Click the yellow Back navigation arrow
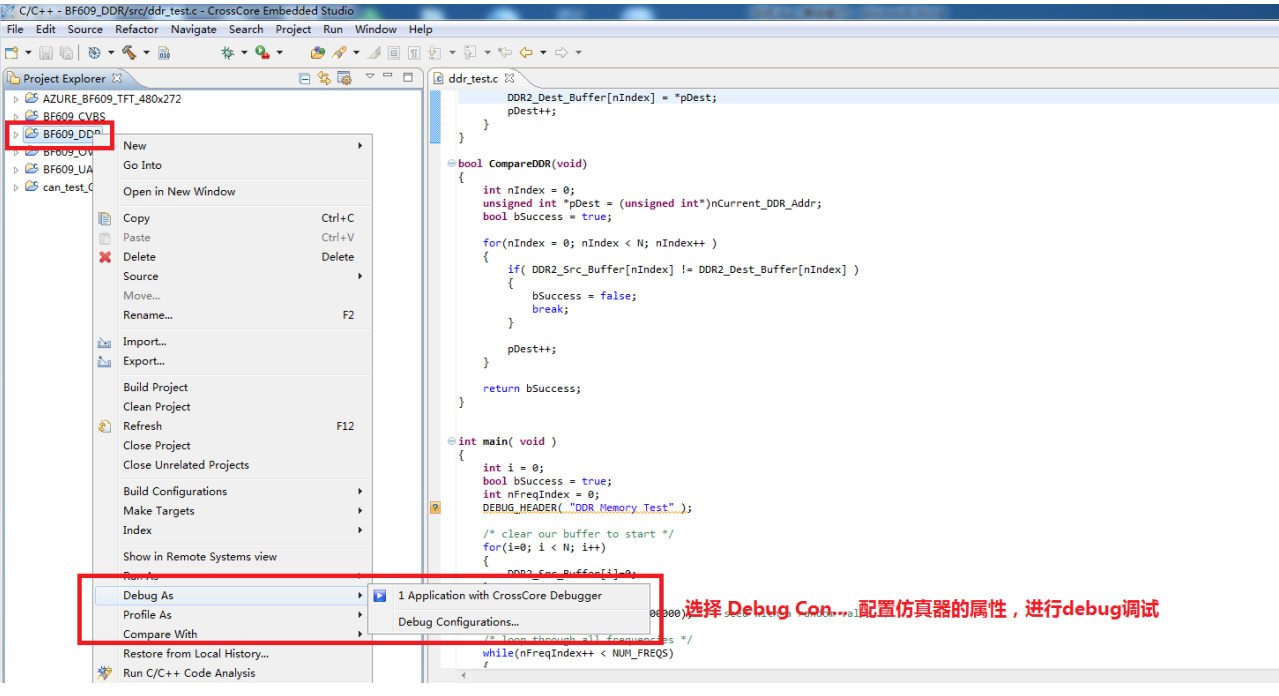The image size is (1279, 696). pos(525,52)
